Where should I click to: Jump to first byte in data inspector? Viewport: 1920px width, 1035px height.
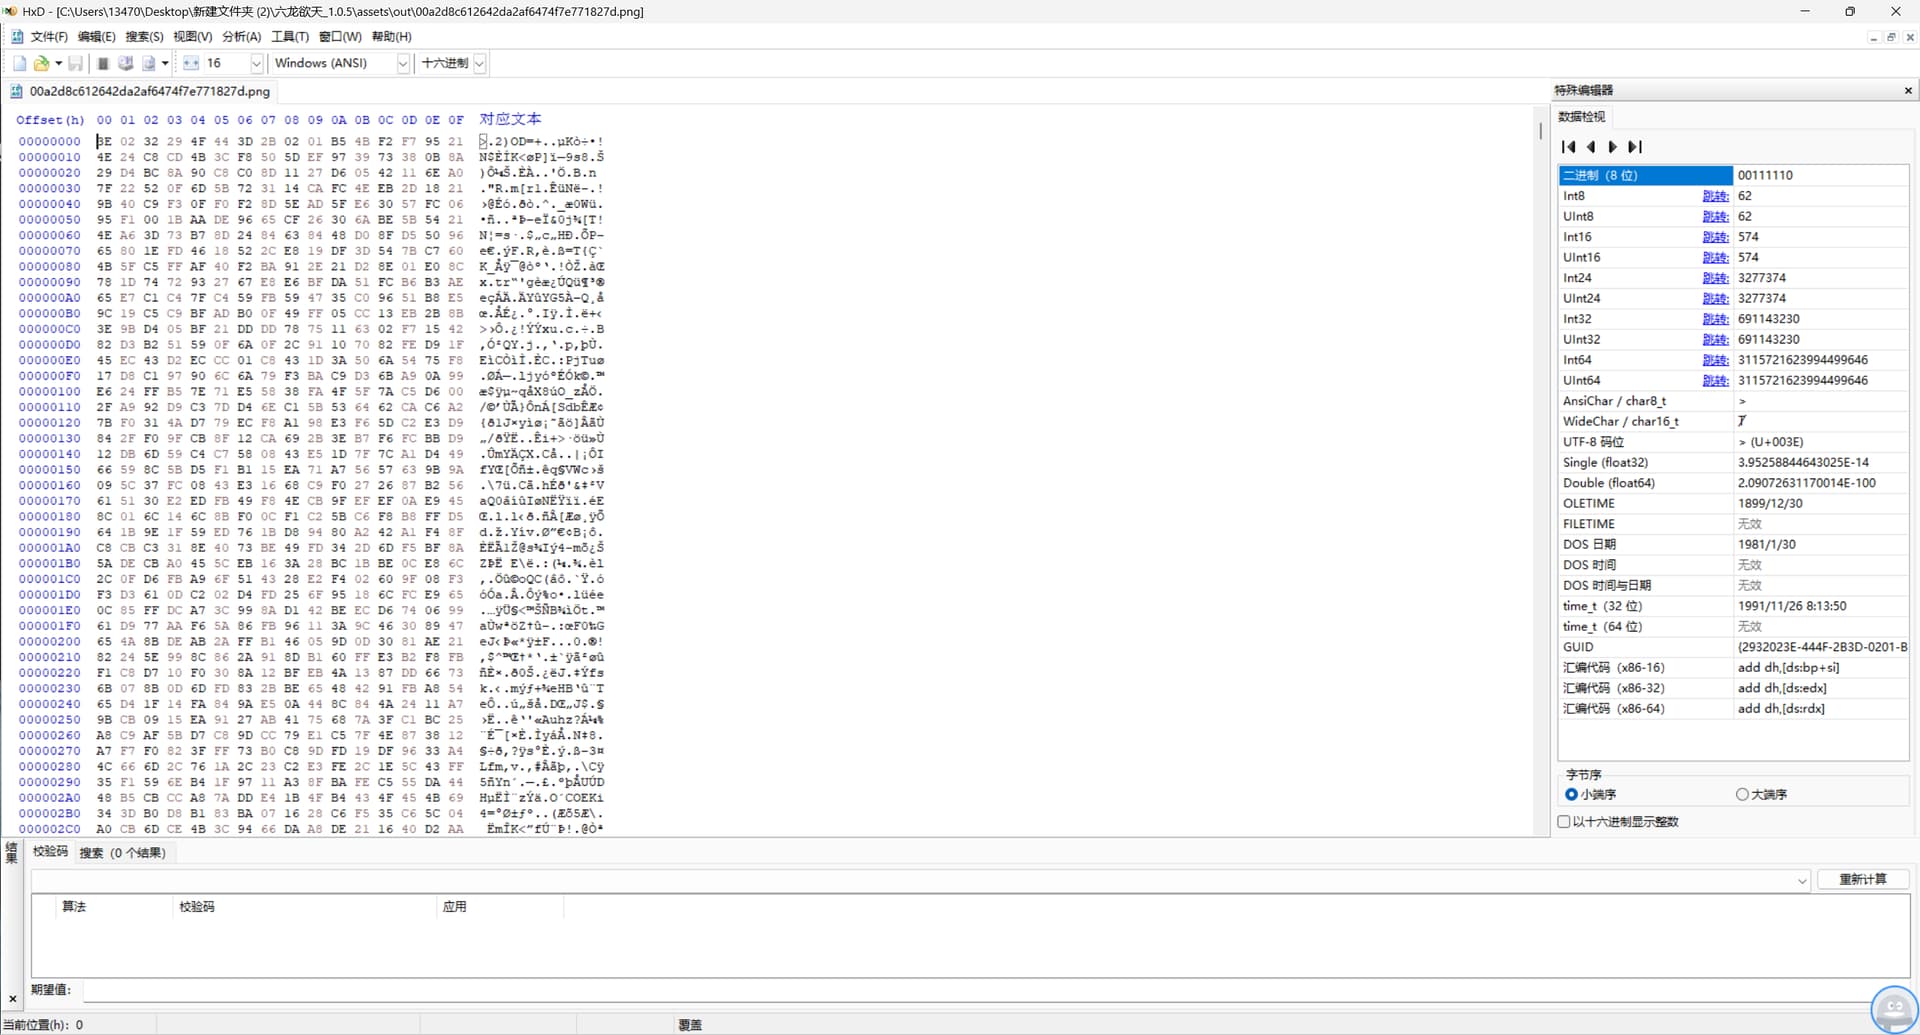tap(1568, 147)
